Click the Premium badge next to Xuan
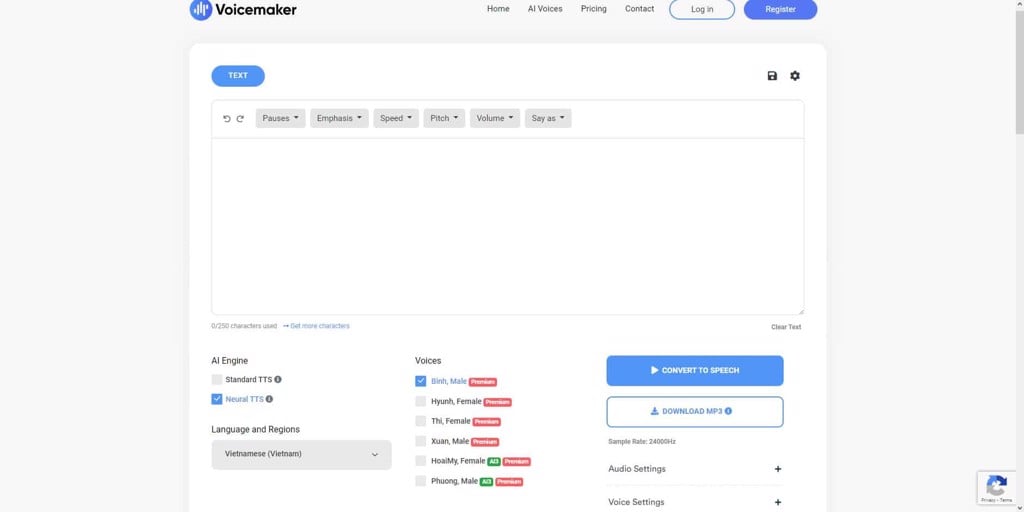 pyautogui.click(x=485, y=442)
